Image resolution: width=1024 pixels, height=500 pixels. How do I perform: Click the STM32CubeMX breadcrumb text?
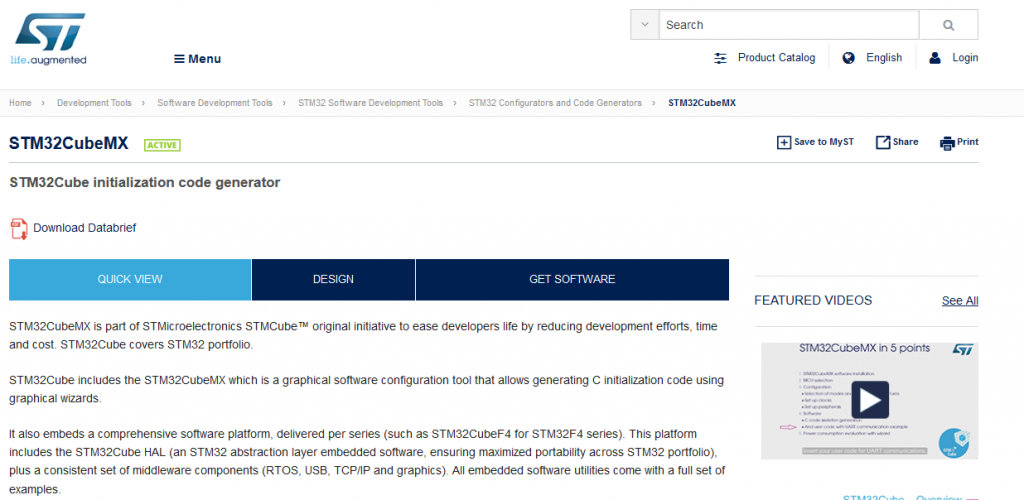[702, 103]
